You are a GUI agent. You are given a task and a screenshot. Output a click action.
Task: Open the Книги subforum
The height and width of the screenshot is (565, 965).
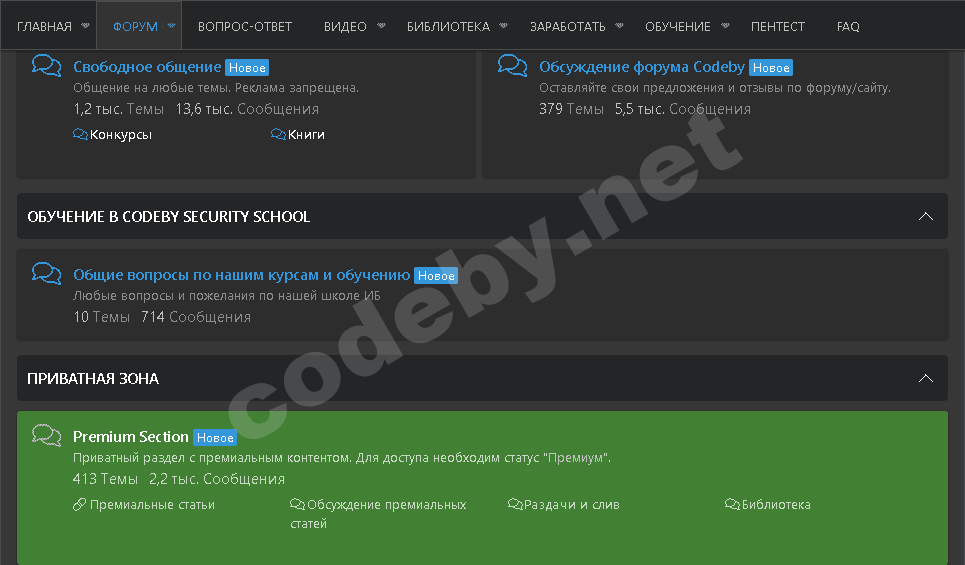[x=306, y=135]
